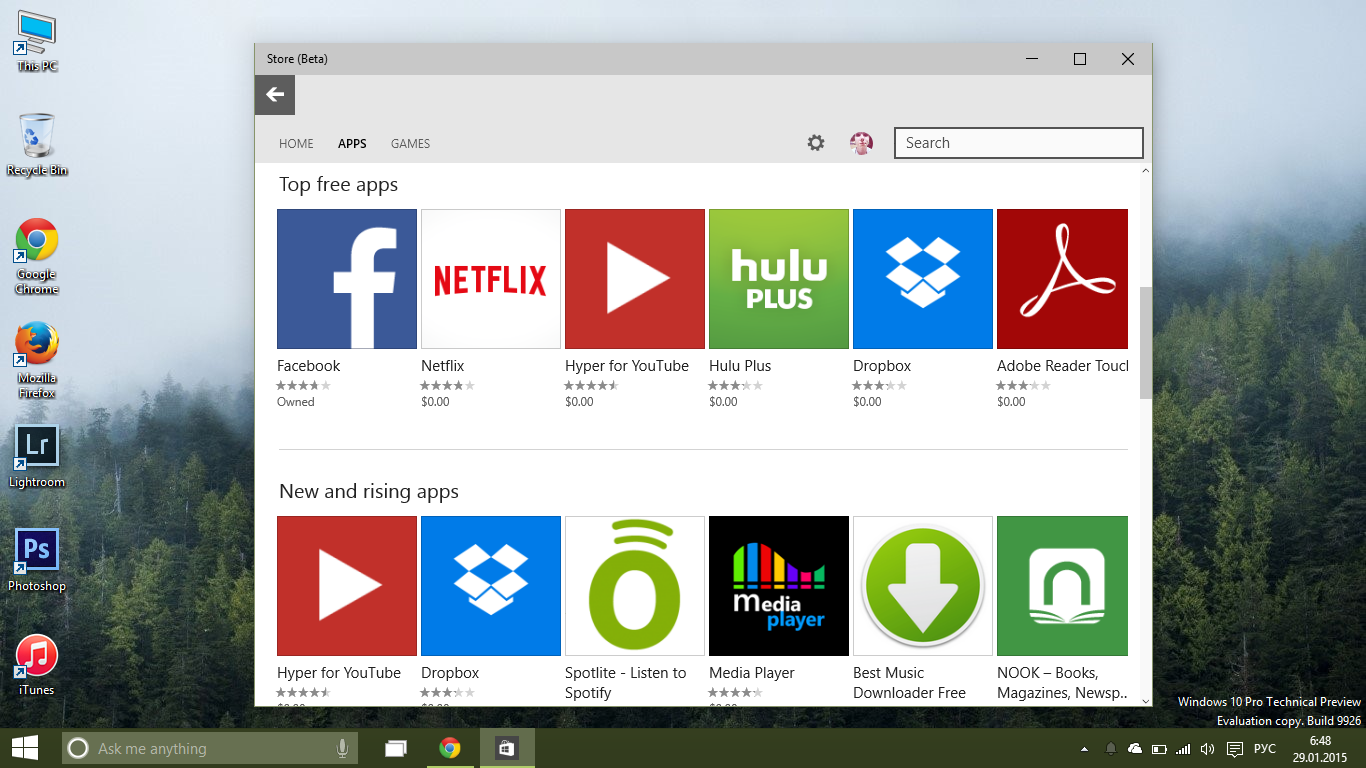Click the Facebook app name text
Screen dimensions: 1366x768
(308, 366)
